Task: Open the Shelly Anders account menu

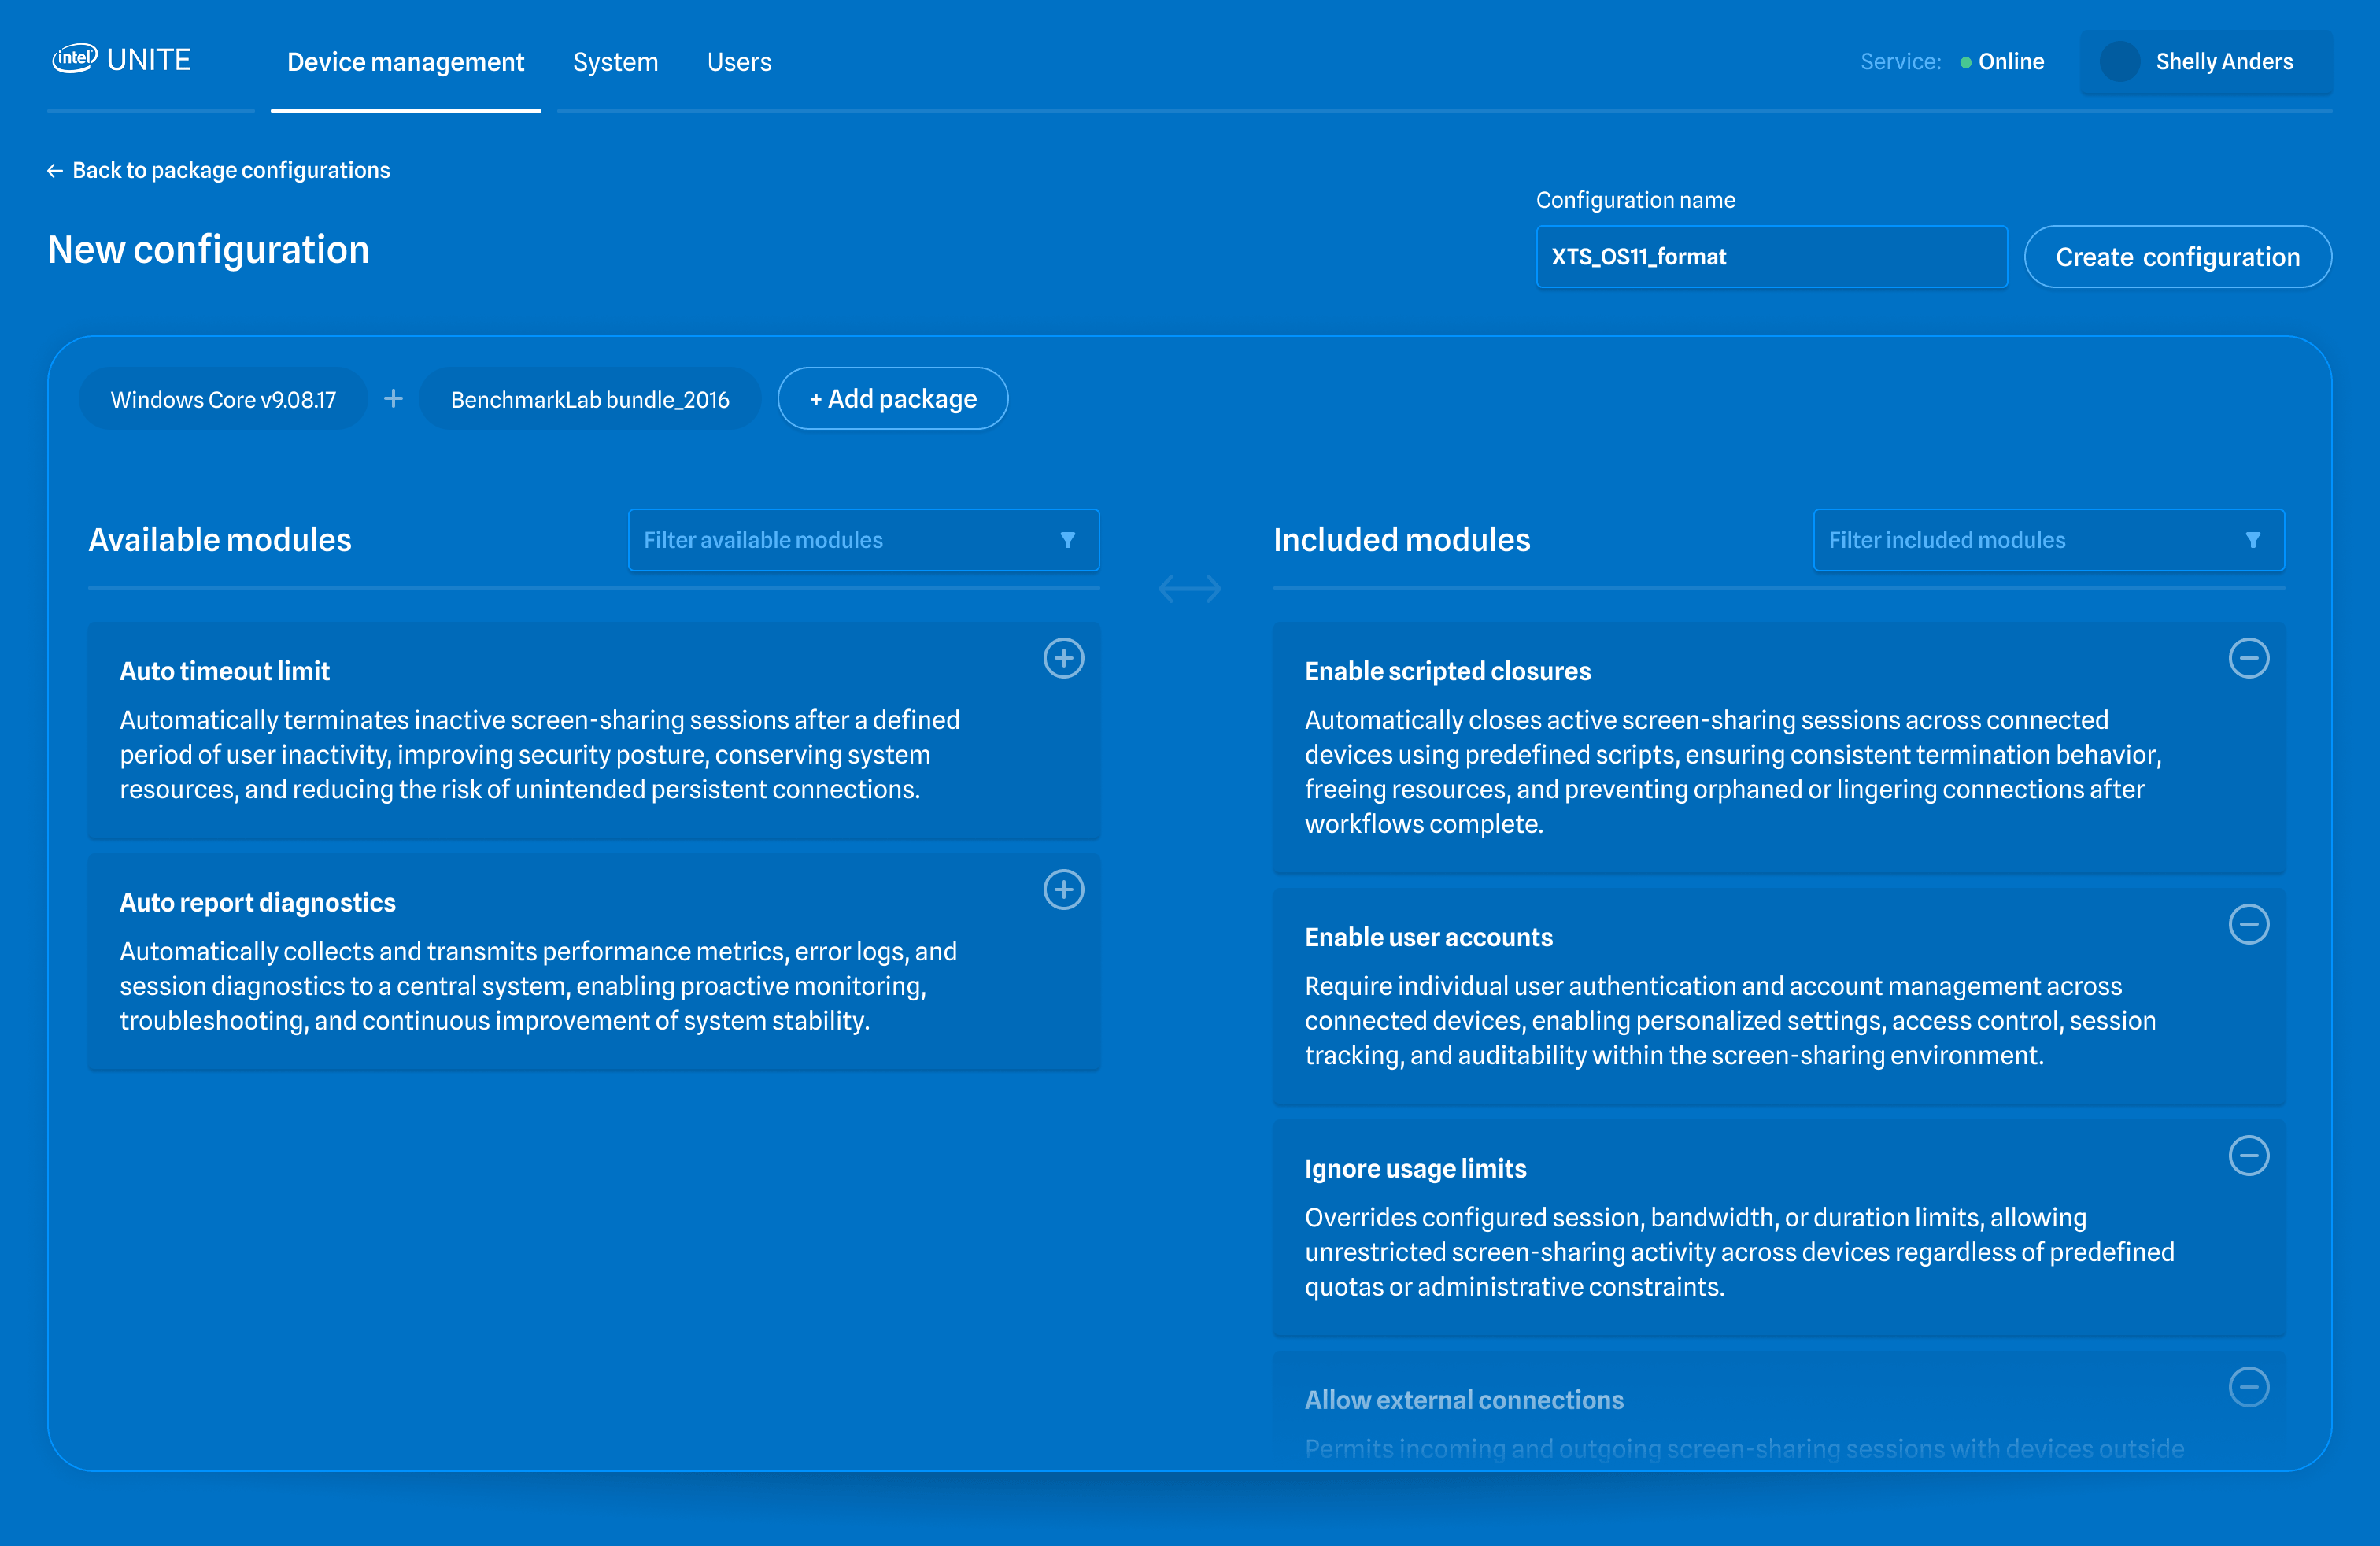Action: tap(2206, 61)
